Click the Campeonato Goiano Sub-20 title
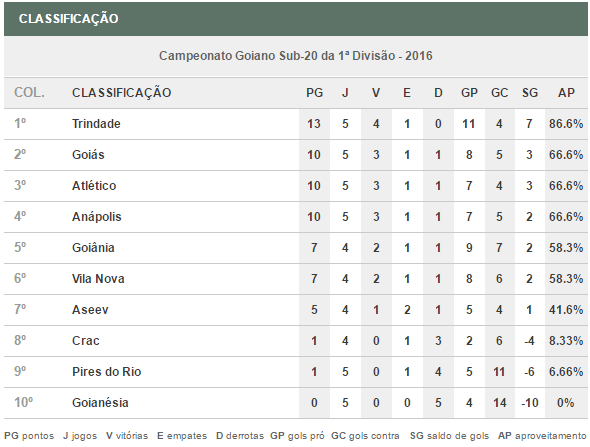Screen dimensions: 590x447 pos(296,56)
